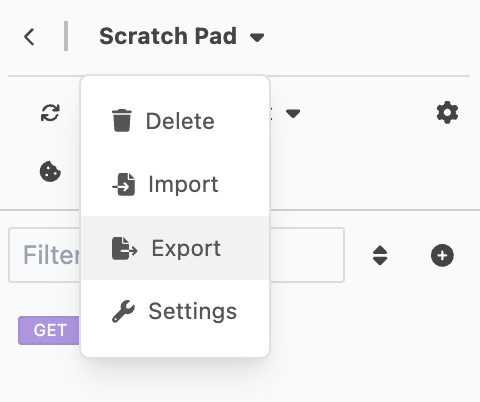Open the gear settings icon

pyautogui.click(x=447, y=113)
